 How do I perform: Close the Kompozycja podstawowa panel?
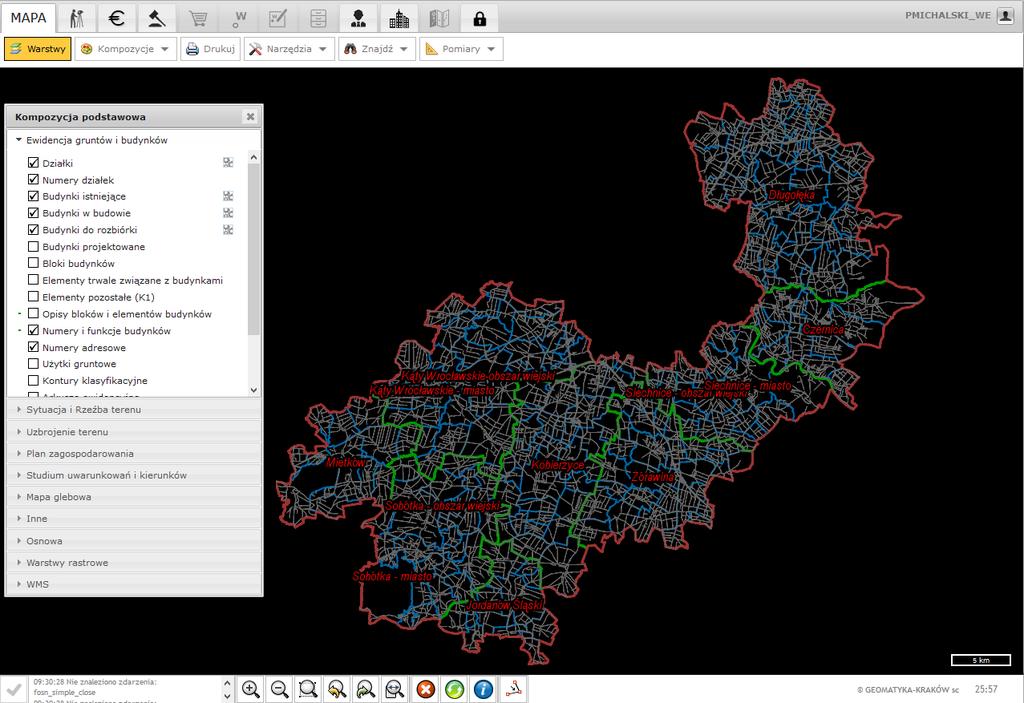pyautogui.click(x=250, y=117)
